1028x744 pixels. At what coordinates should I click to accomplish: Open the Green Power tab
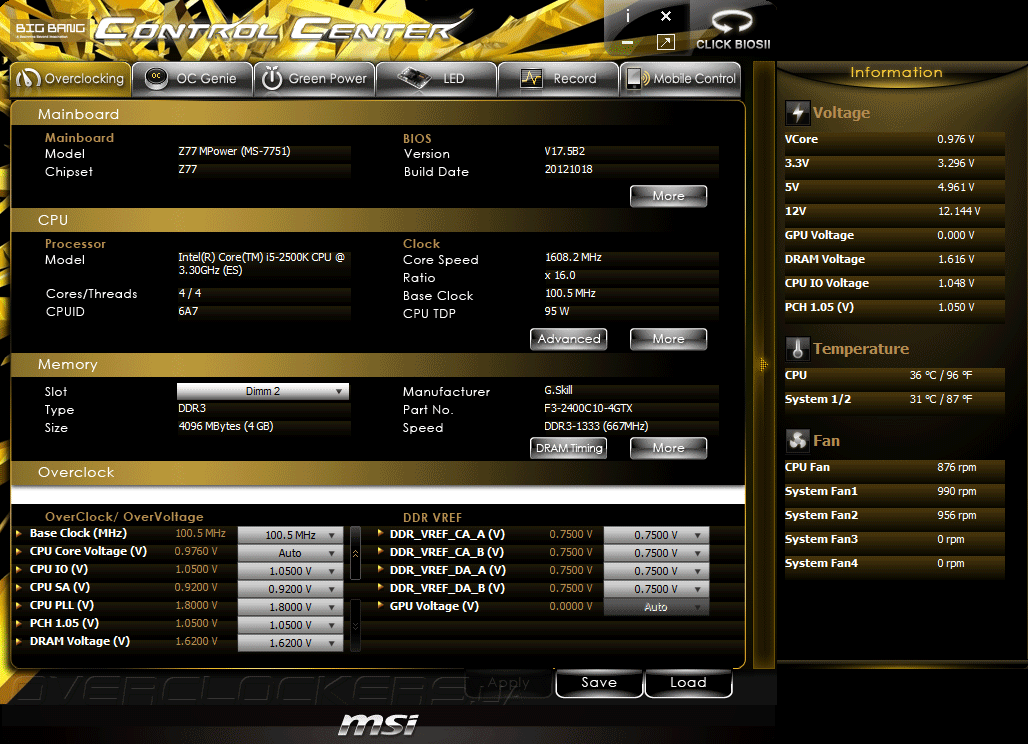pos(315,79)
